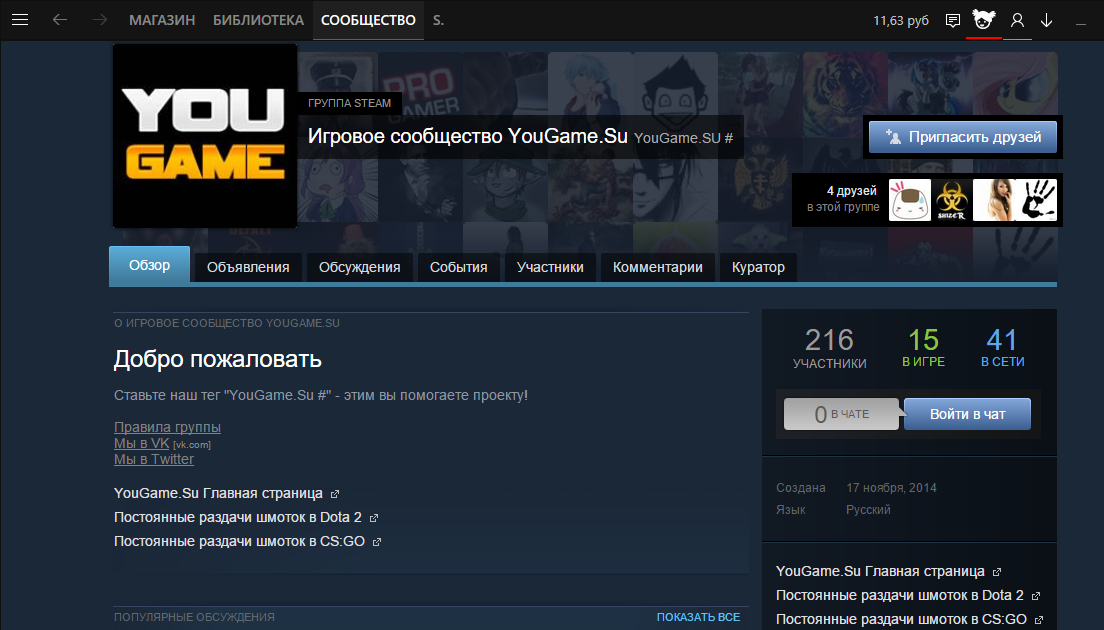This screenshot has height=630, width=1104.
Task: Select the 216 участники count
Action: coord(829,348)
